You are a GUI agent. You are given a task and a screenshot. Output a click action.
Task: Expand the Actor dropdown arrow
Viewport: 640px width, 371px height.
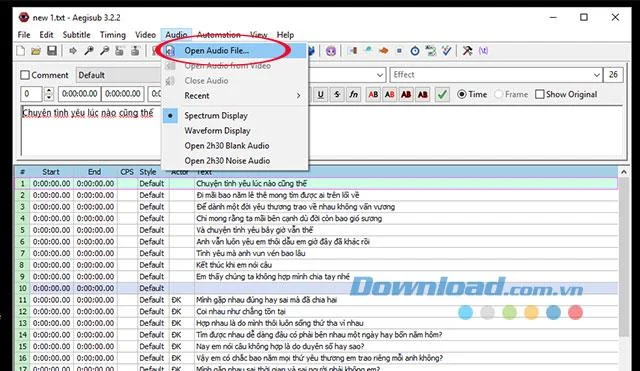(380, 75)
